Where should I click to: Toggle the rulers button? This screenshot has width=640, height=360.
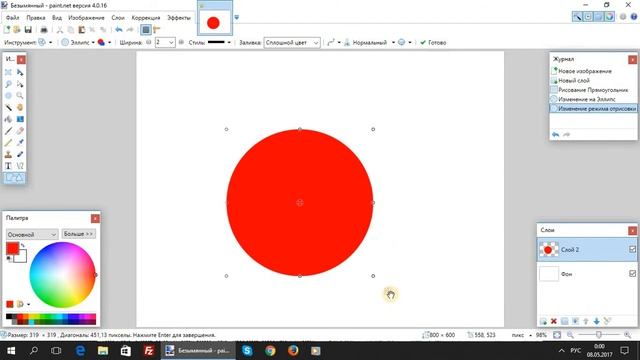click(157, 30)
